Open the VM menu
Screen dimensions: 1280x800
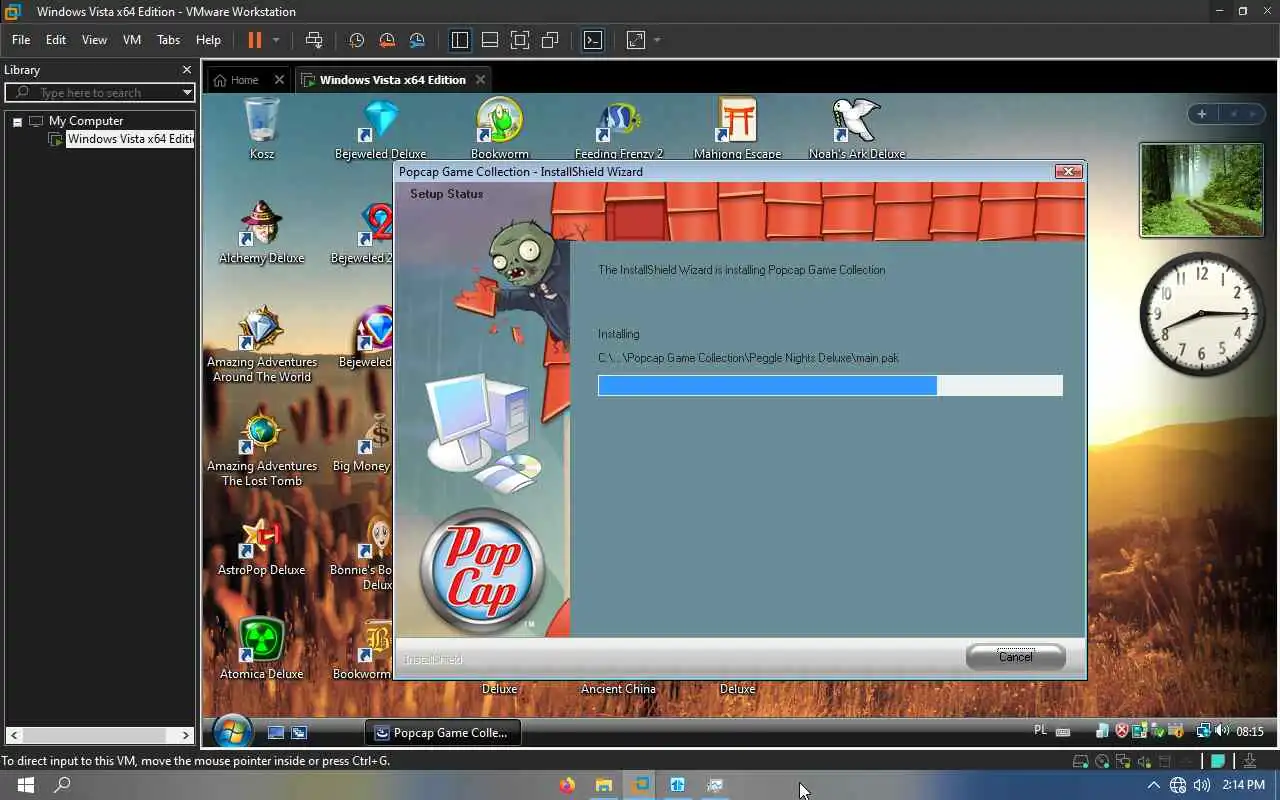132,40
